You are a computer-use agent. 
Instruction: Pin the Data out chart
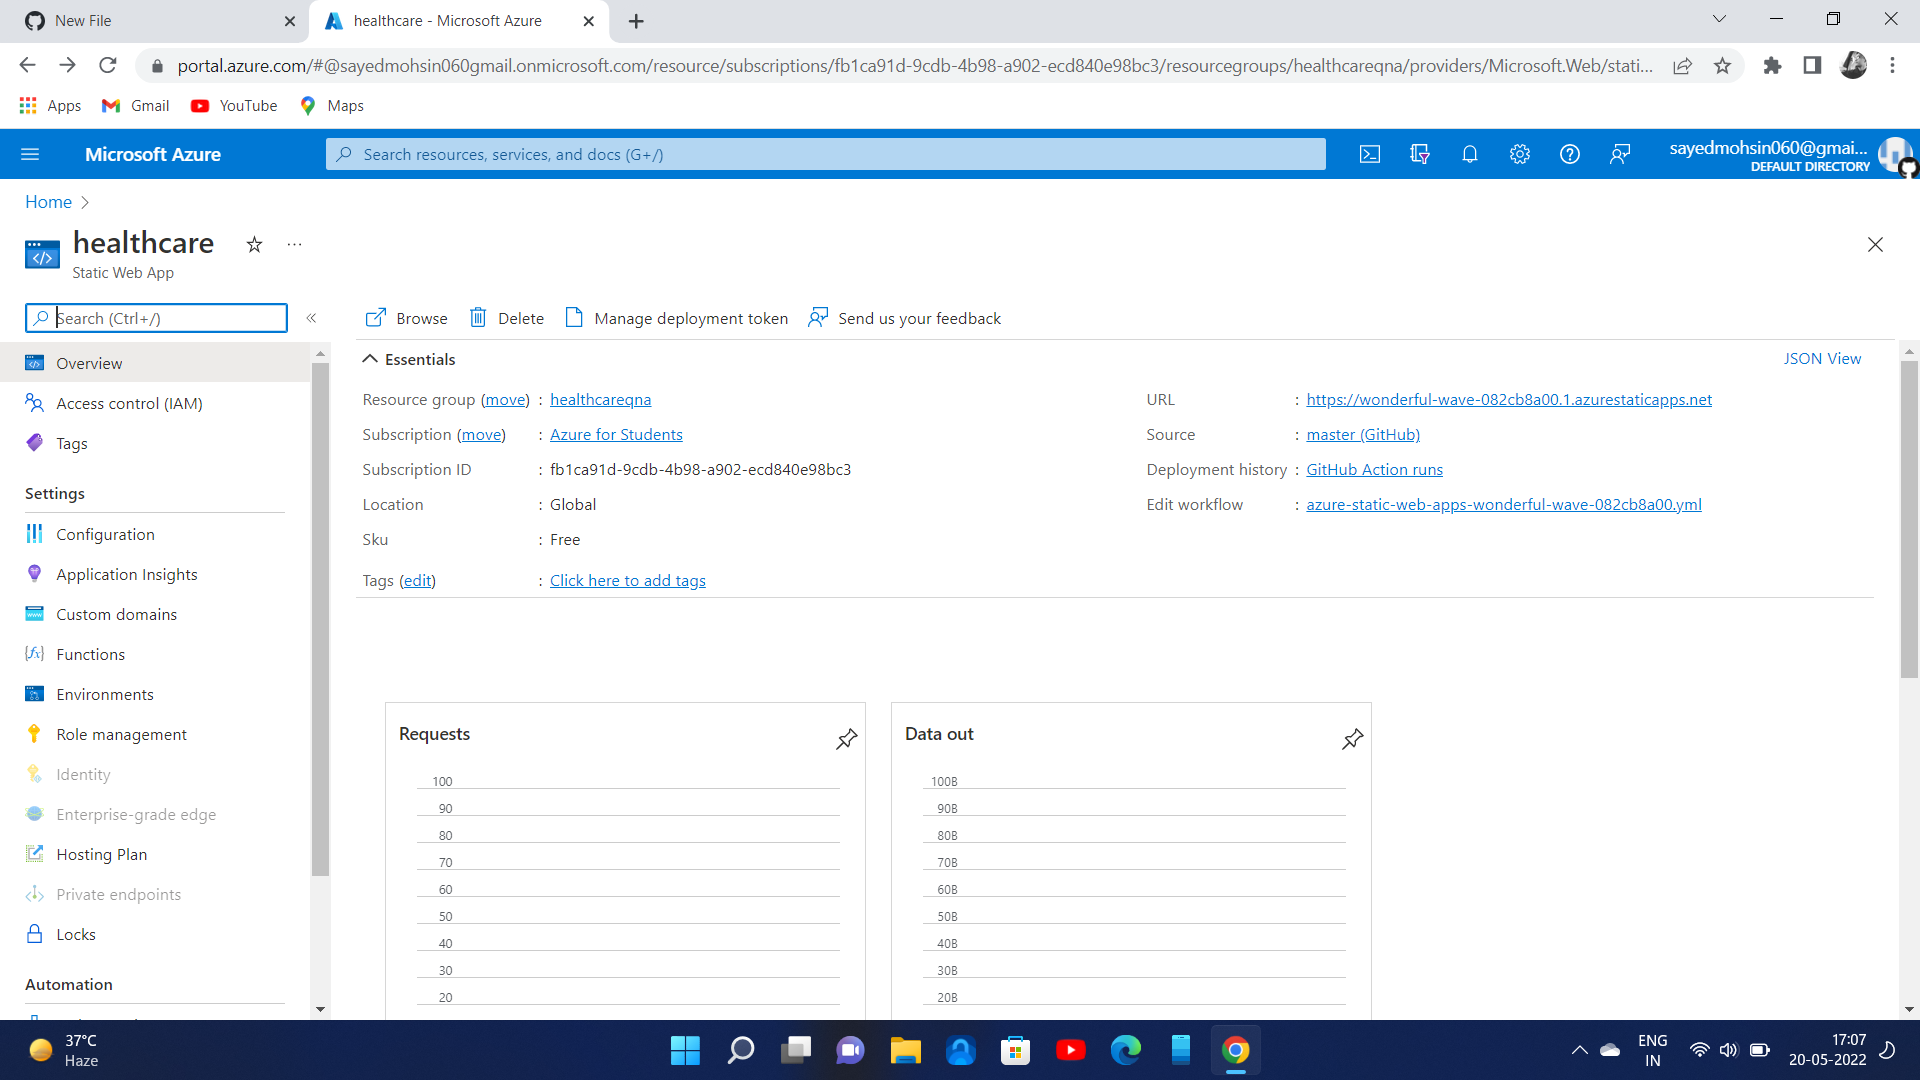(1352, 739)
